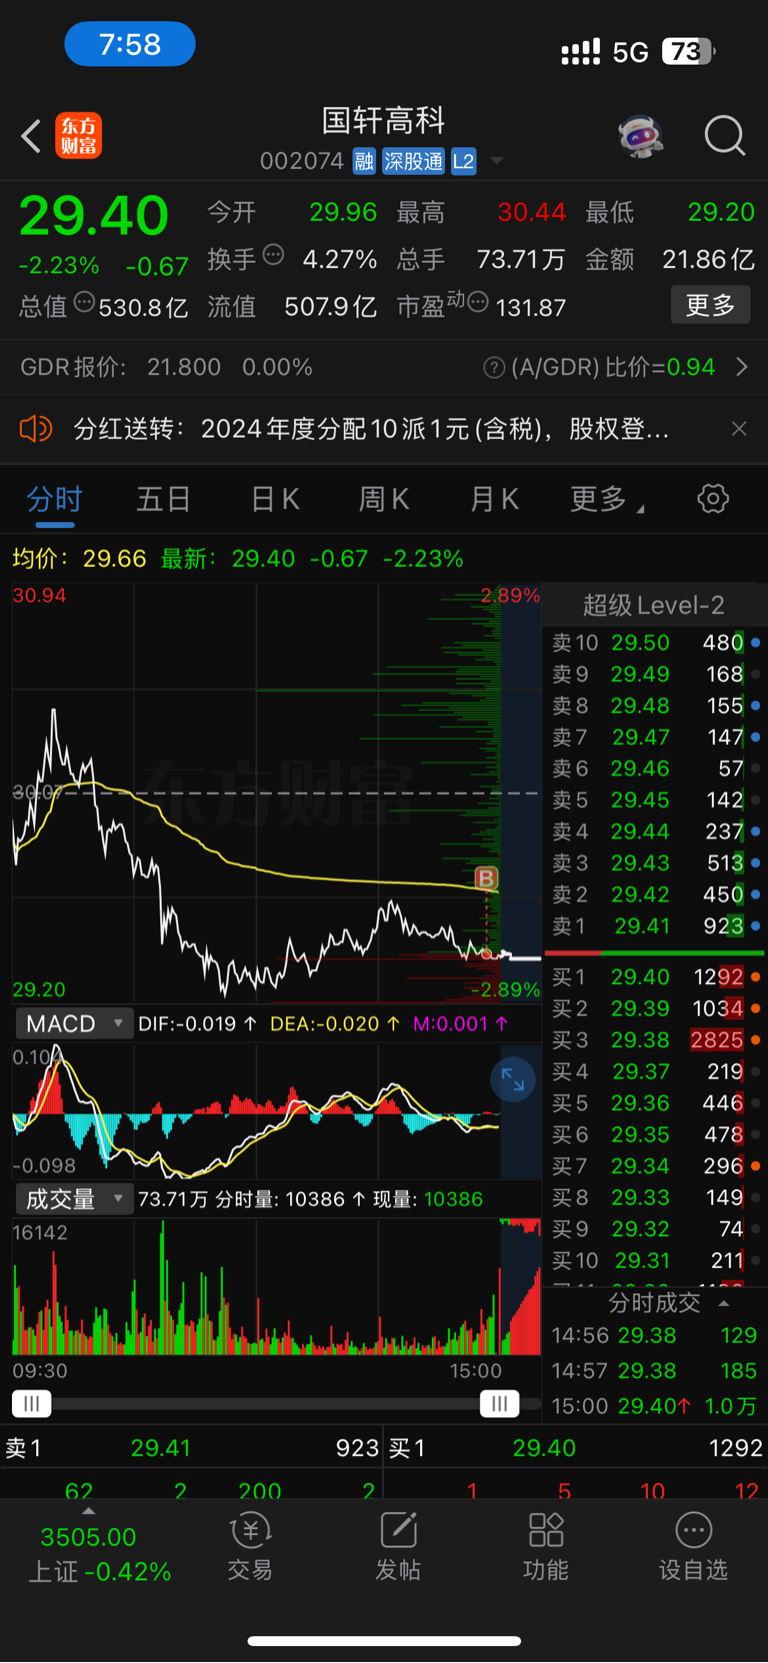768x1663 pixels.
Task: Tap the 15:00 29.40 trade record
Action: coord(655,1407)
